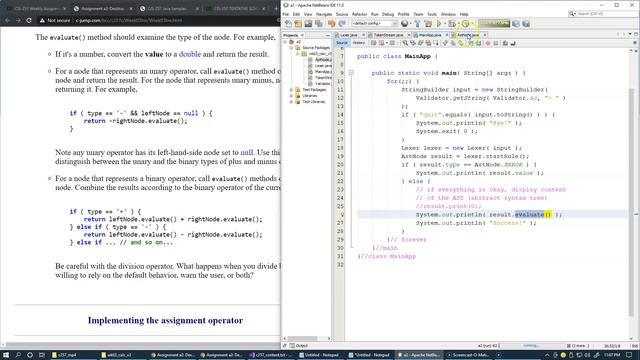Click the NetBeans Search field
The height and width of the screenshot is (360, 640).
602,14
